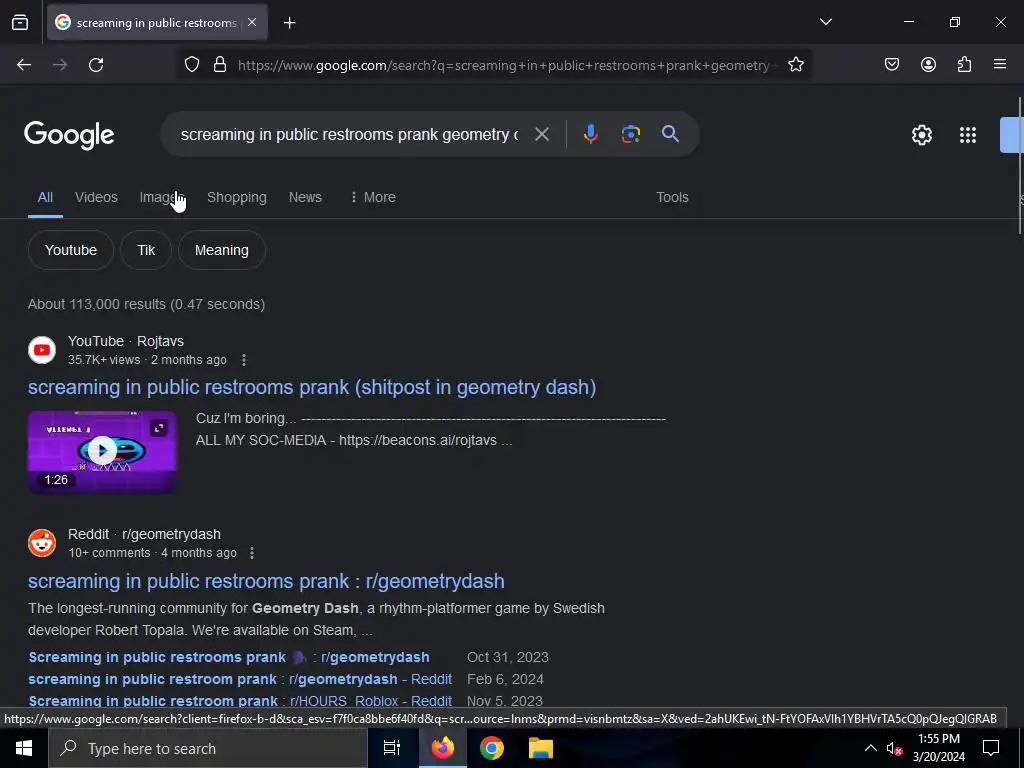Open the three-dot menu for YouTube result
The width and height of the screenshot is (1024, 768).
[x=244, y=360]
